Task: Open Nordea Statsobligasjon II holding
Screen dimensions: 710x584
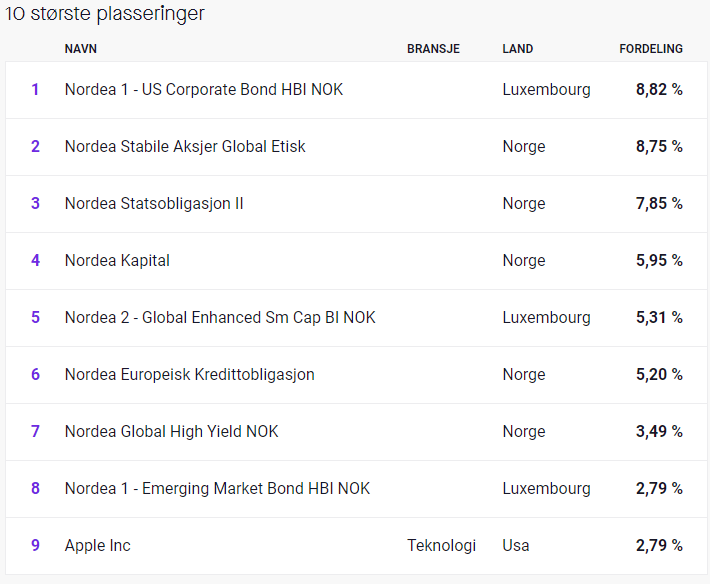Action: [x=154, y=204]
